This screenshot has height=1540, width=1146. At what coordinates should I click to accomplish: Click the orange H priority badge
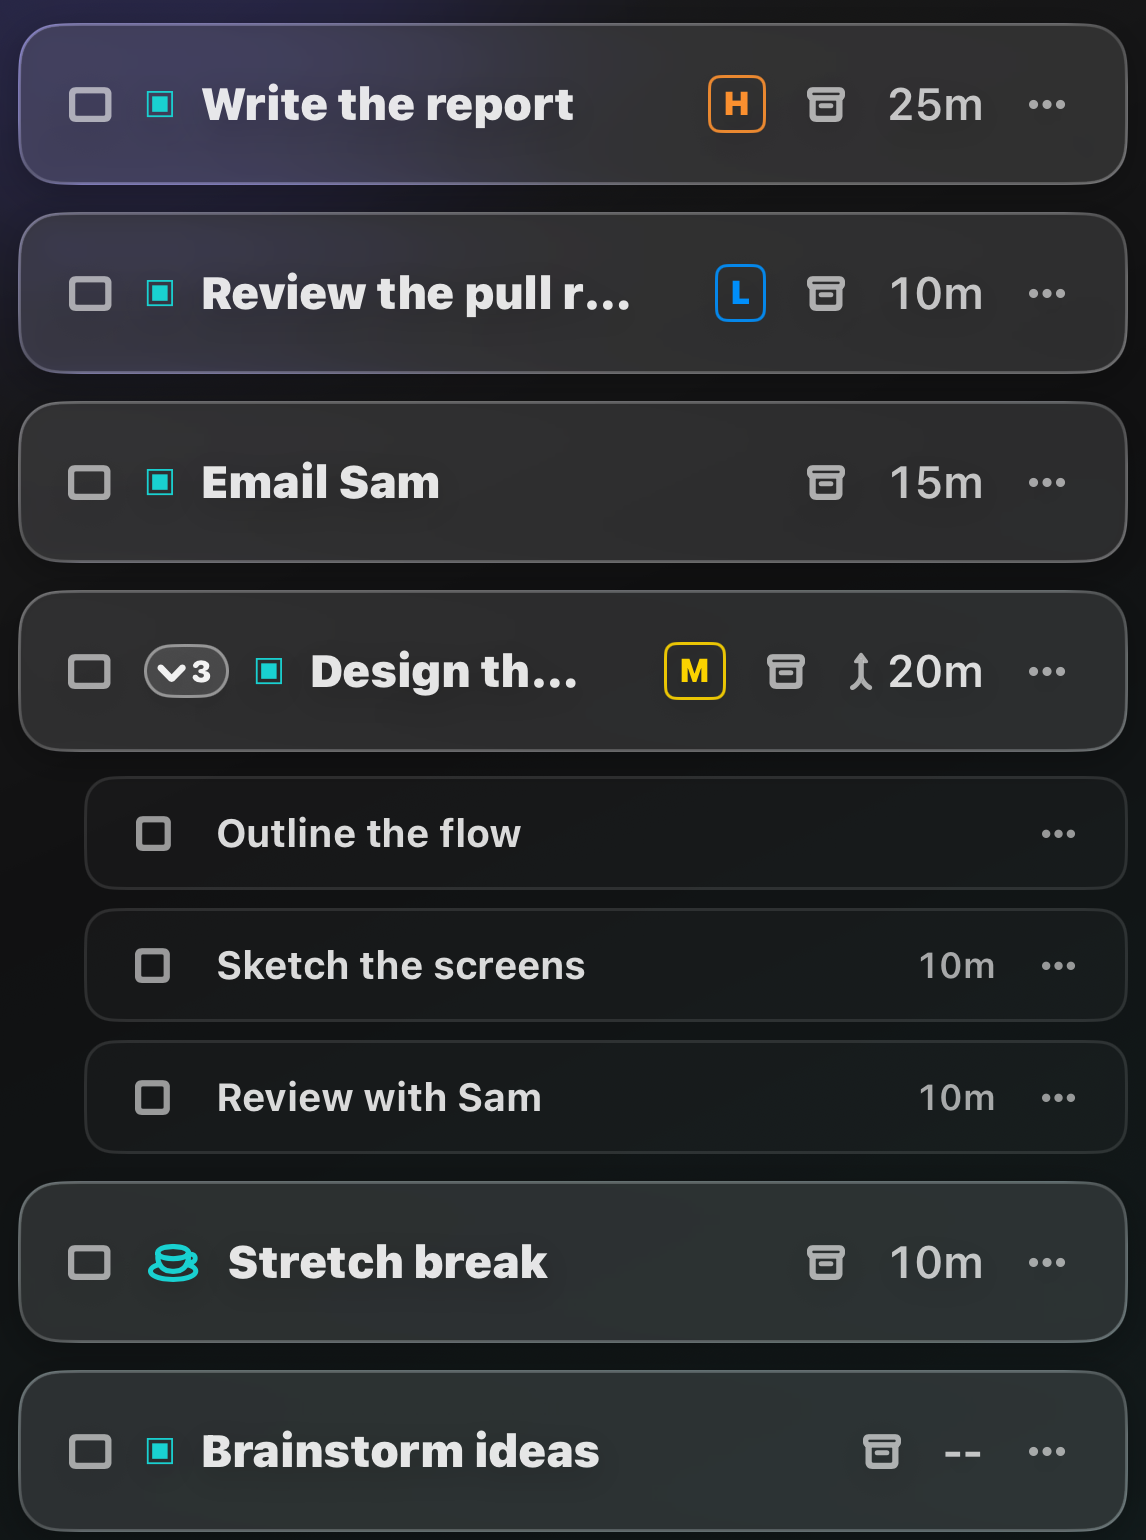point(737,104)
